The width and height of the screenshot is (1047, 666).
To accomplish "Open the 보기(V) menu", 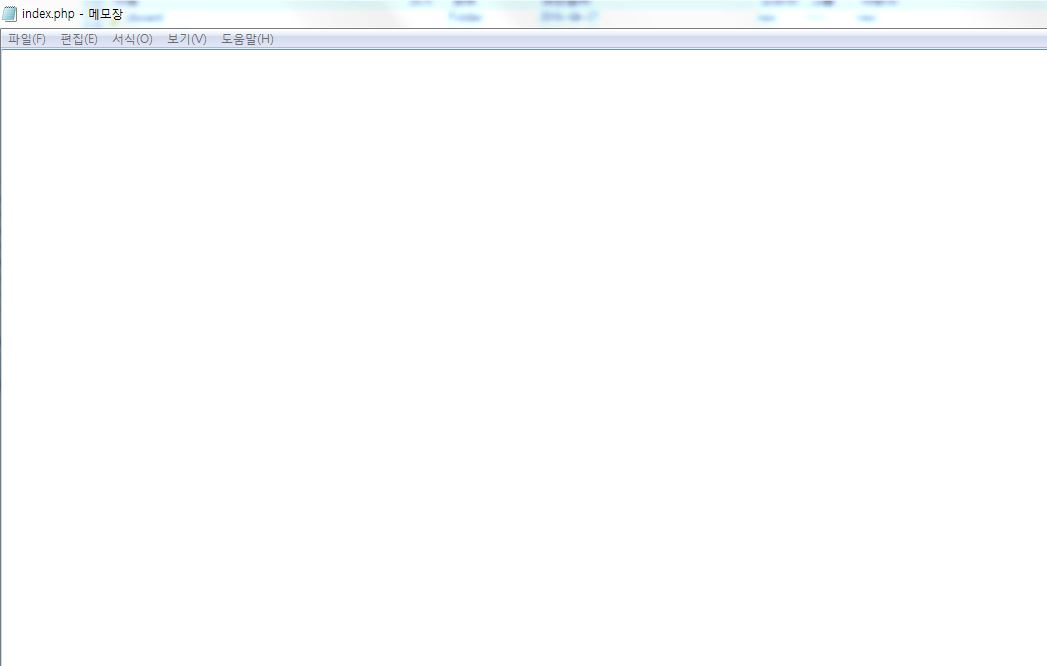I will pyautogui.click(x=186, y=39).
